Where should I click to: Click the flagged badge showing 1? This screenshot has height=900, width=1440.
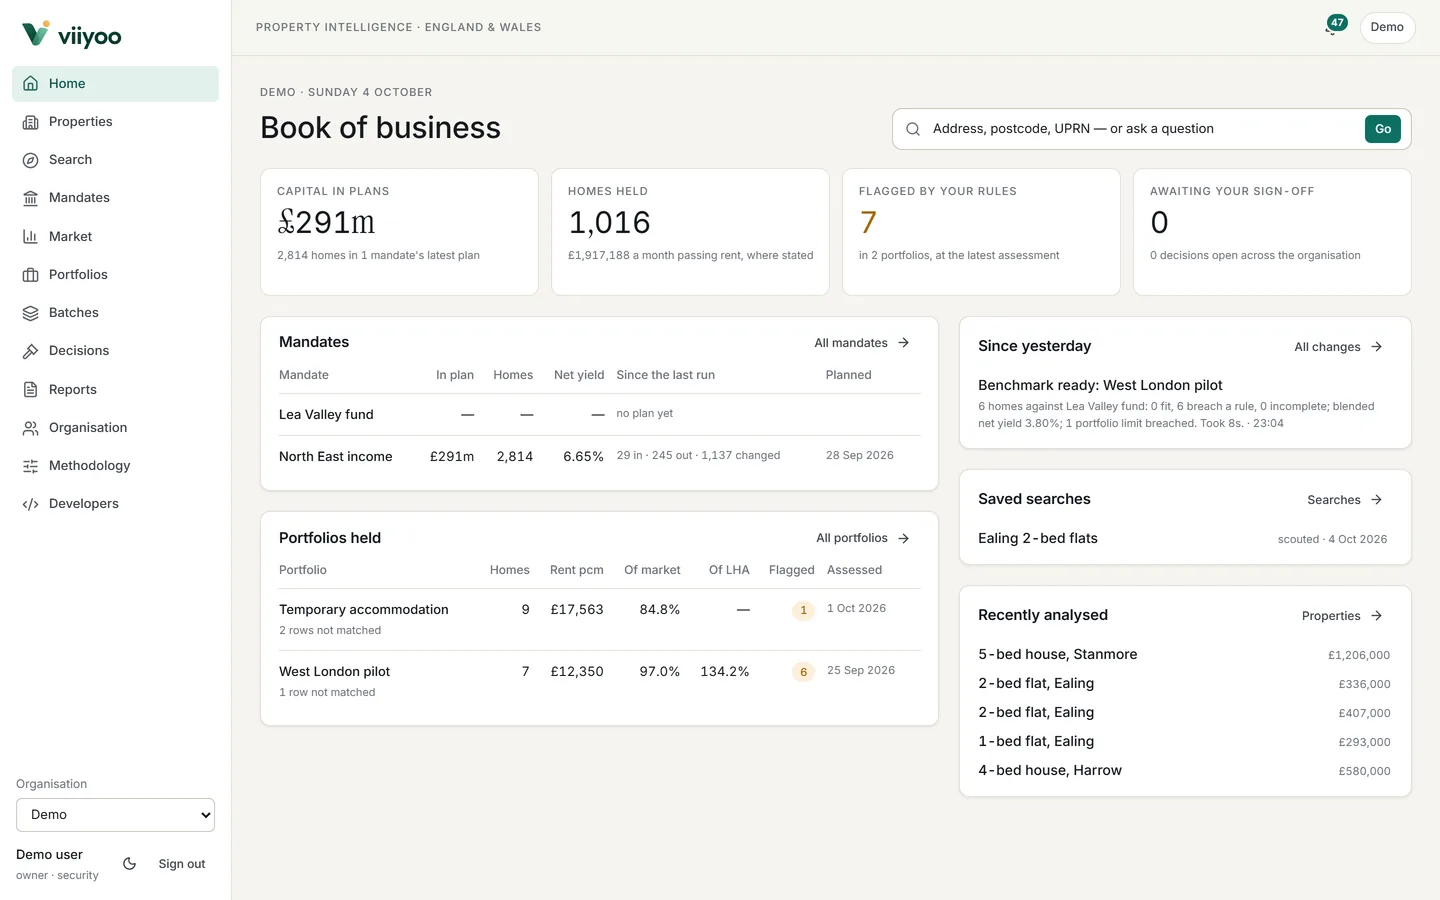[x=803, y=610]
